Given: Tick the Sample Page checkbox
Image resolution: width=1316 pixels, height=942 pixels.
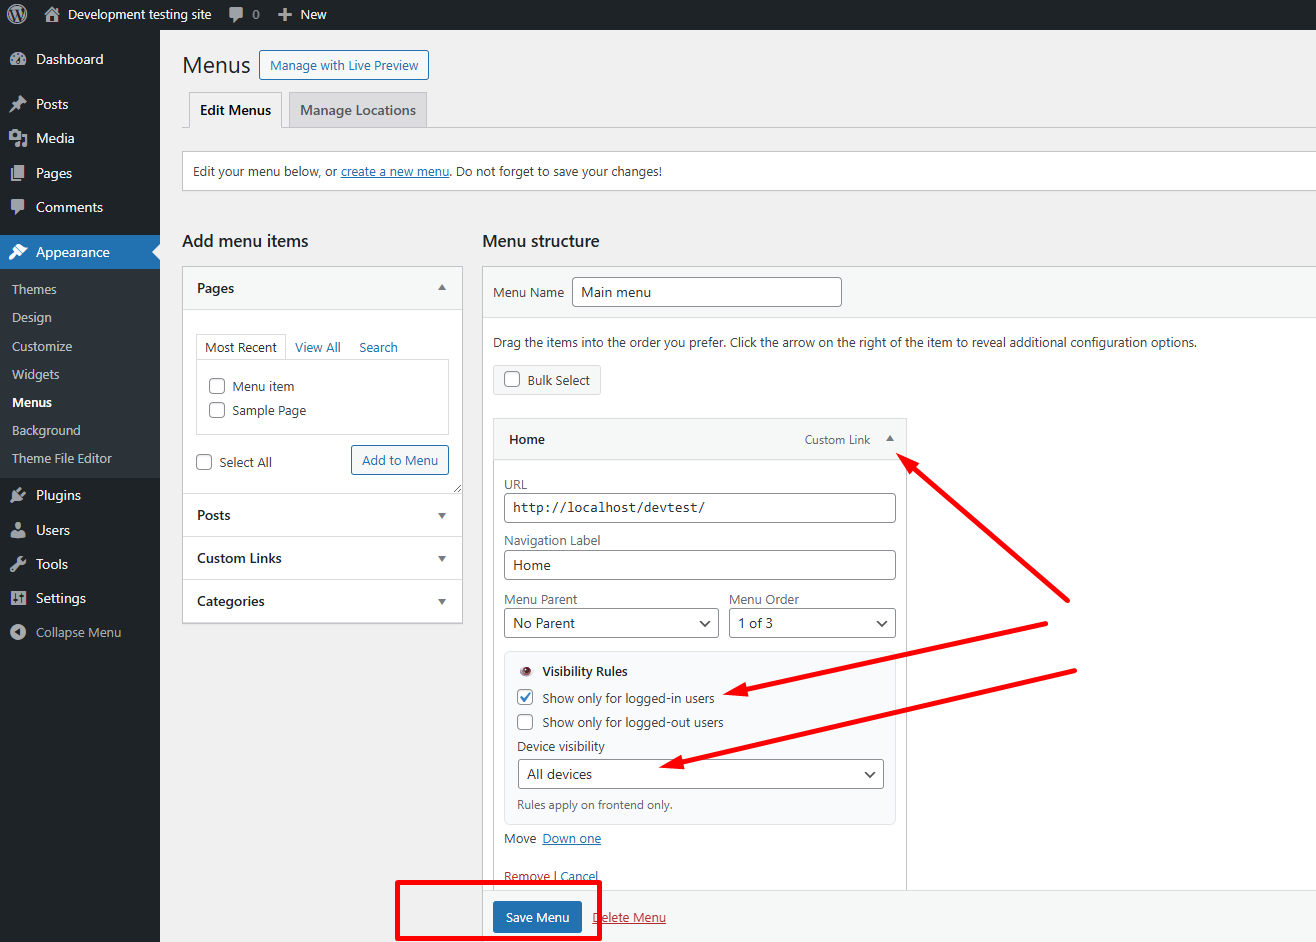Looking at the screenshot, I should tap(217, 410).
